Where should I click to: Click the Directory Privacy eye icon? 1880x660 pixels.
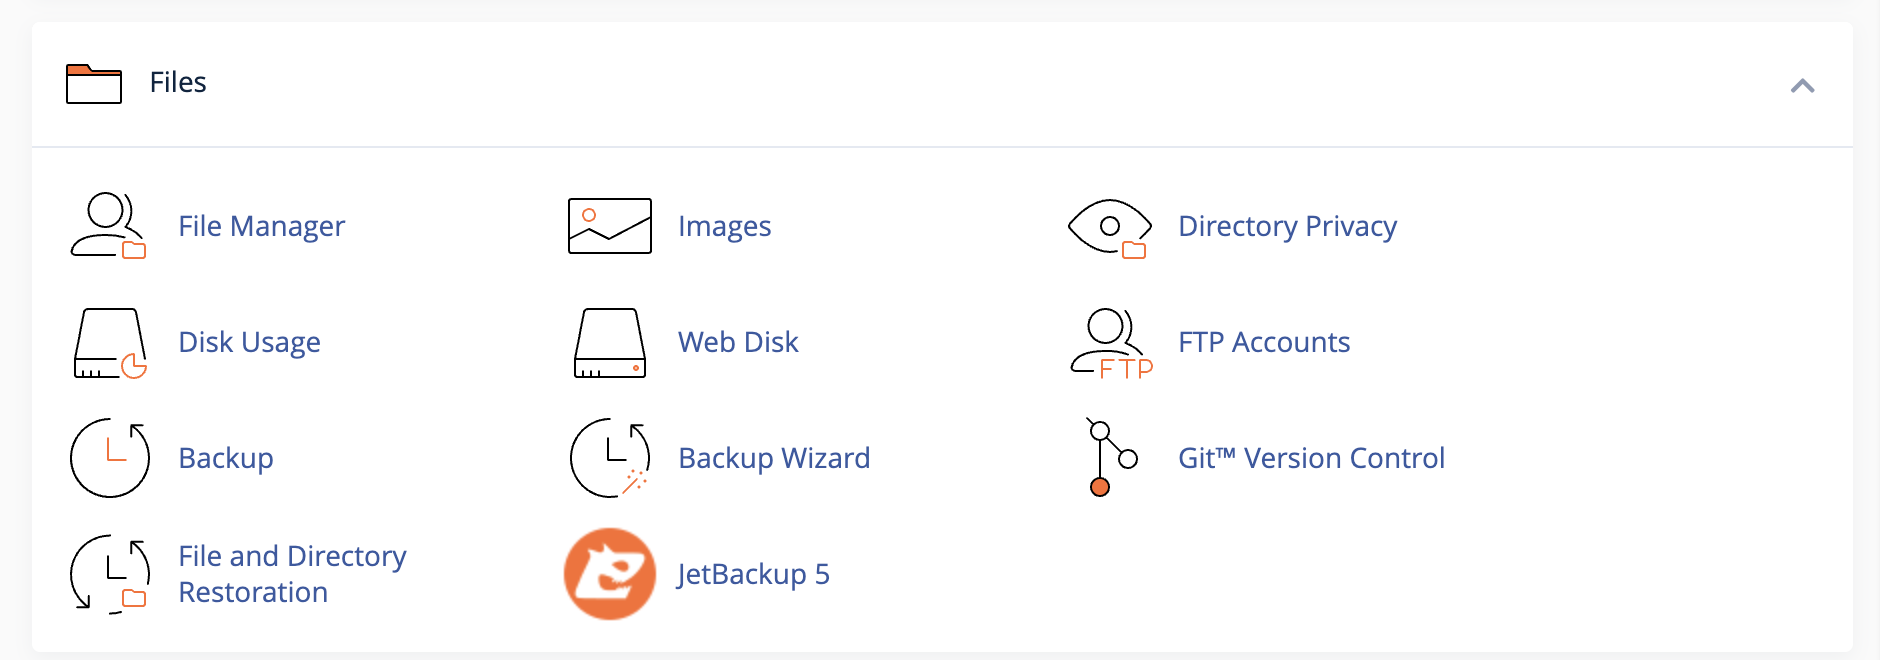tap(1109, 226)
